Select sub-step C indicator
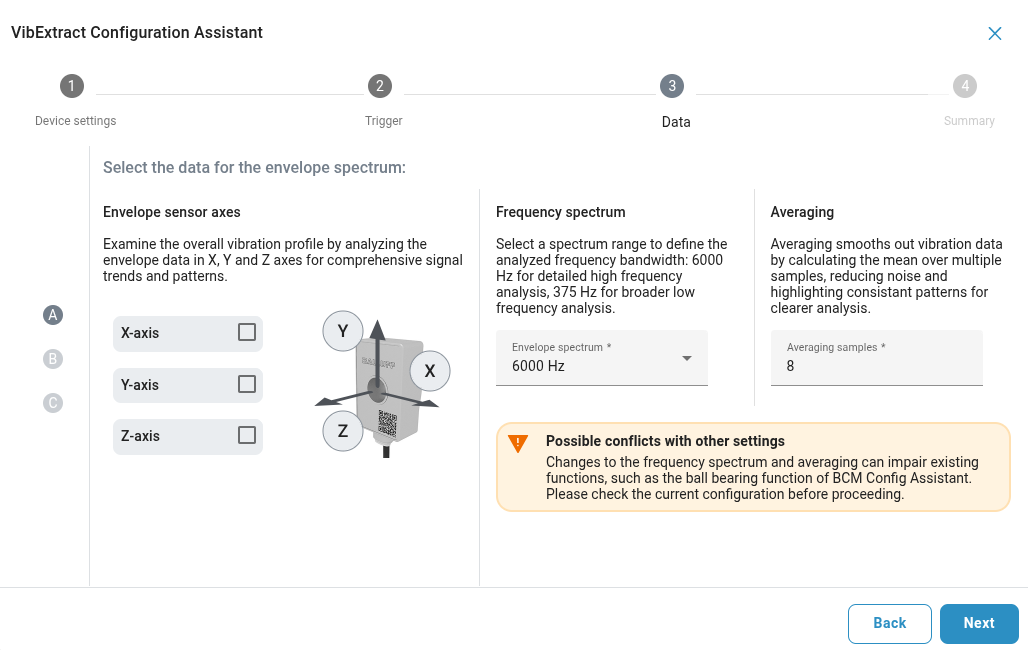 click(x=53, y=403)
